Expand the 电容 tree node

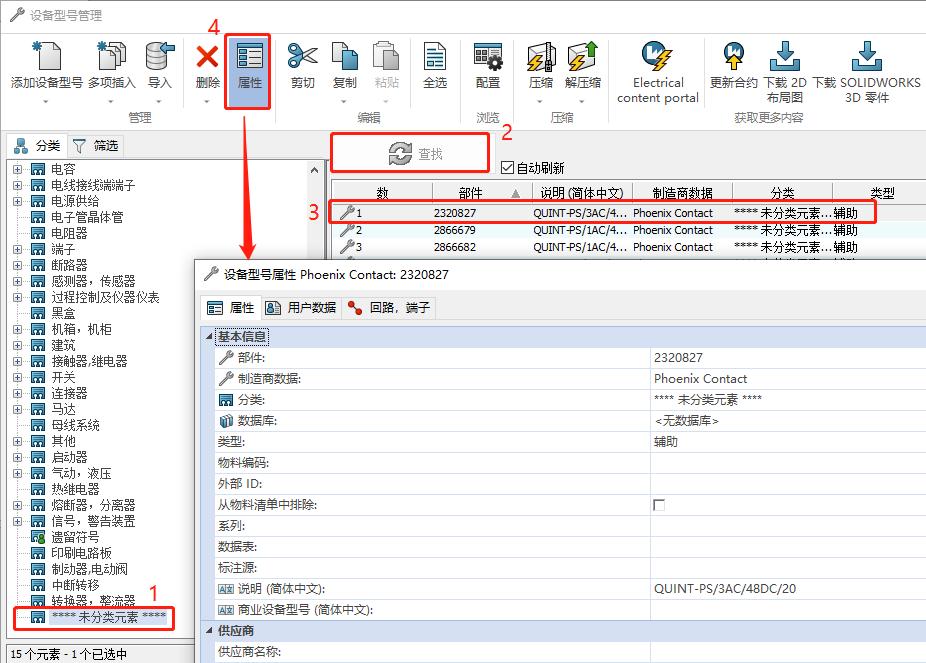click(x=17, y=169)
